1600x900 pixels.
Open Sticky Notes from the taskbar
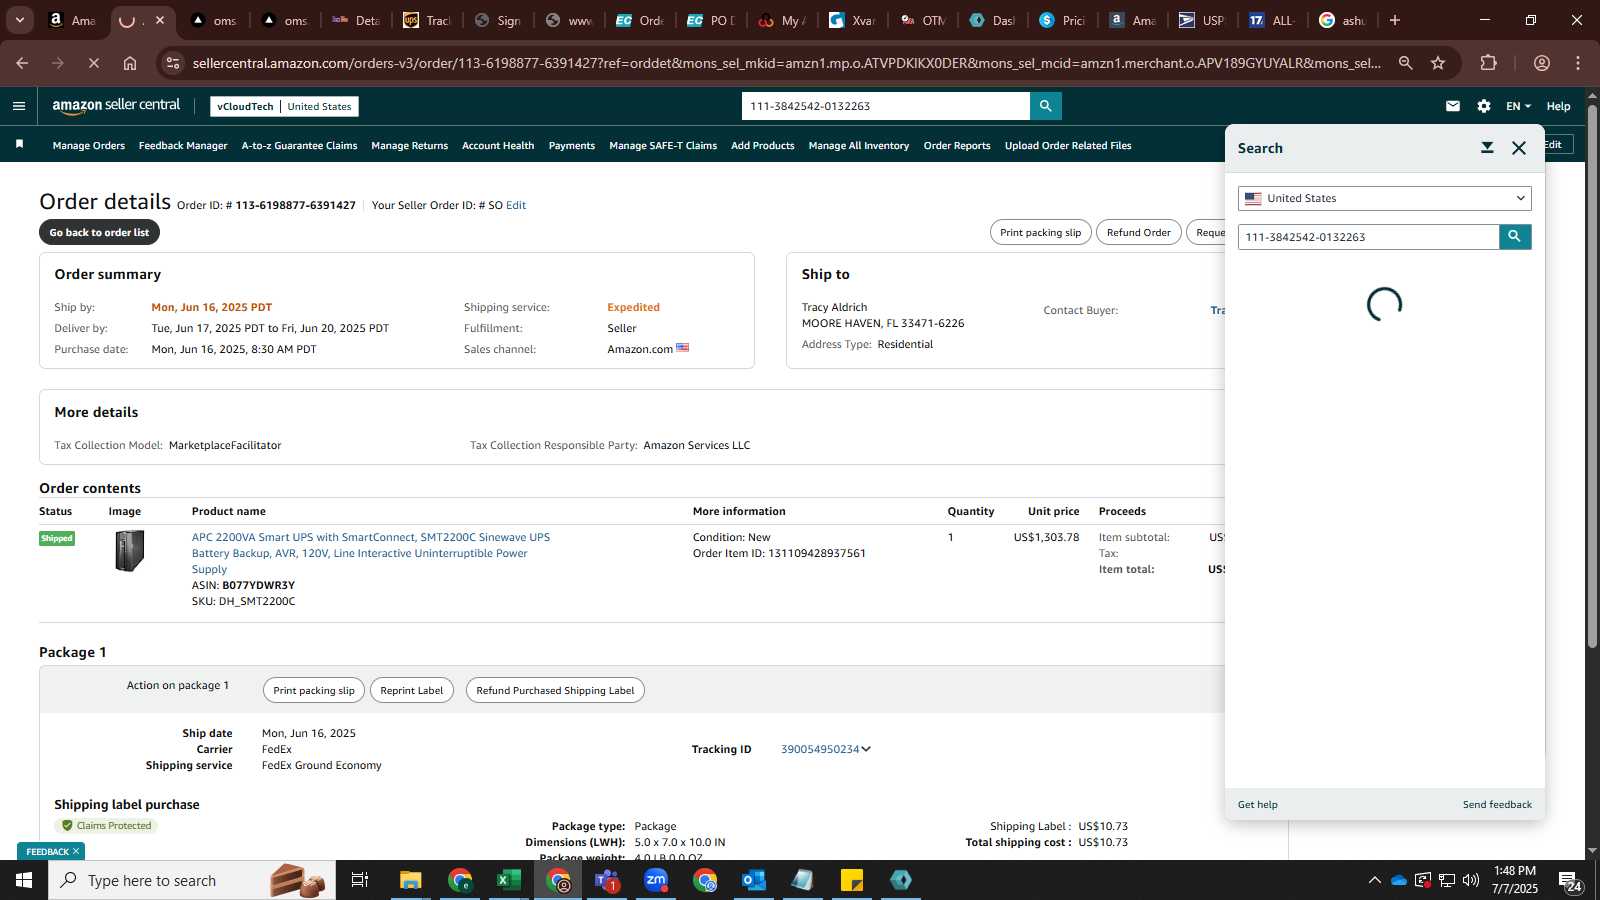coord(852,880)
